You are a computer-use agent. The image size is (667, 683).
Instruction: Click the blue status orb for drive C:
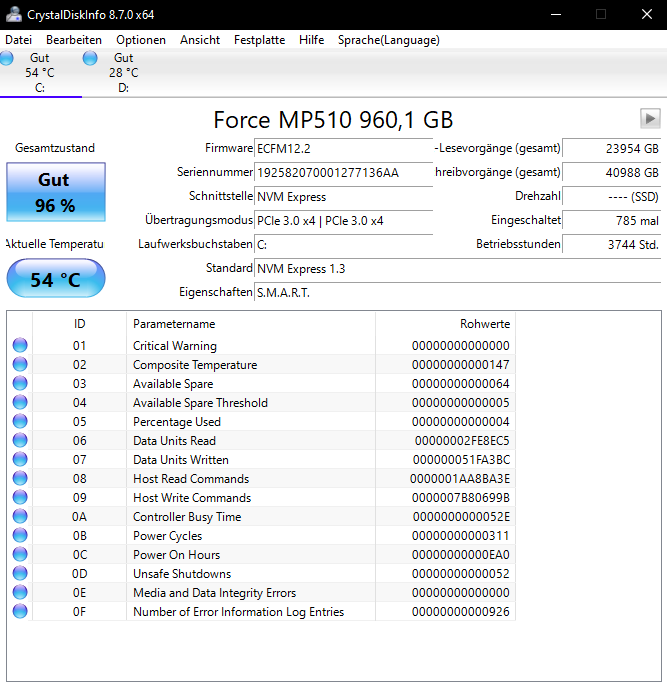[x=7, y=58]
